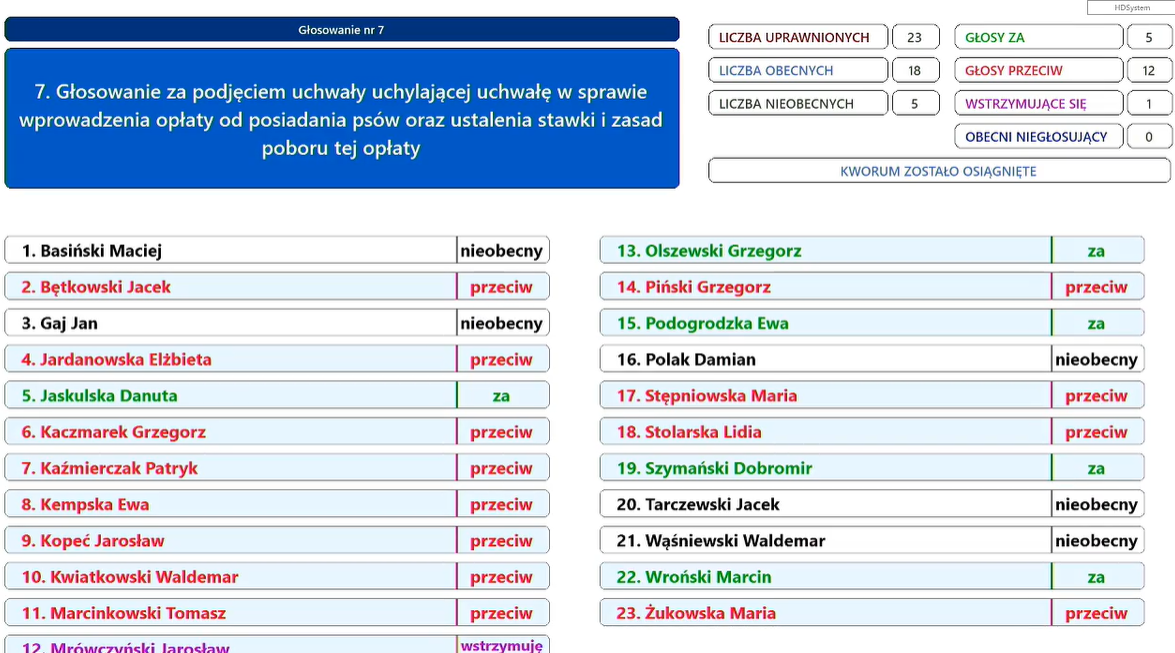Click the OBECNI NIEGŁOSUJĄCY label
Viewport: 1175px width, 653px height.
(1037, 137)
